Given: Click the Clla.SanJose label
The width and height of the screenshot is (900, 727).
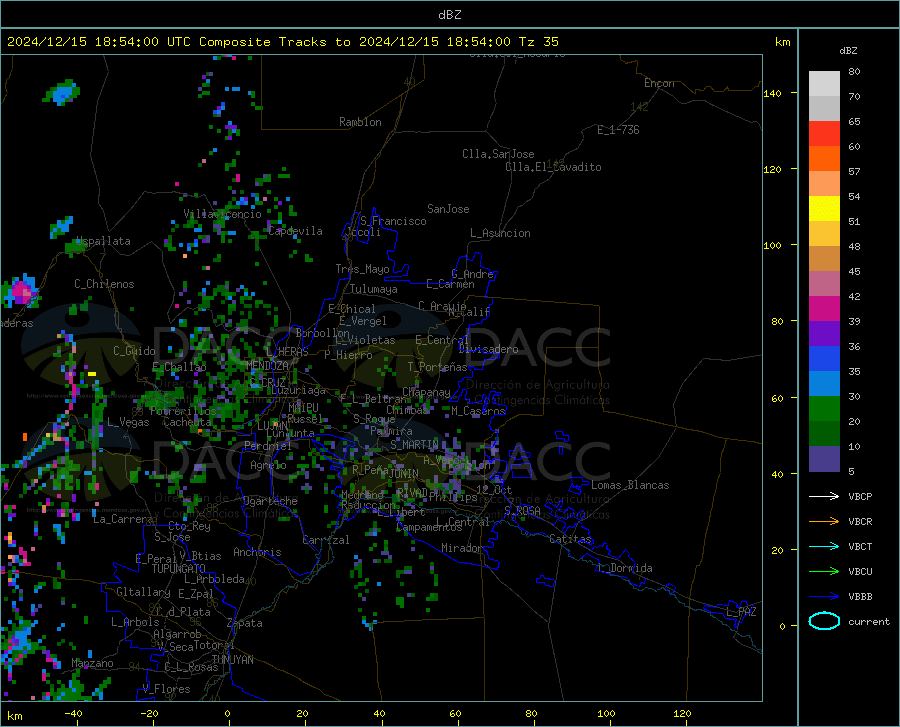Looking at the screenshot, I should [x=498, y=154].
